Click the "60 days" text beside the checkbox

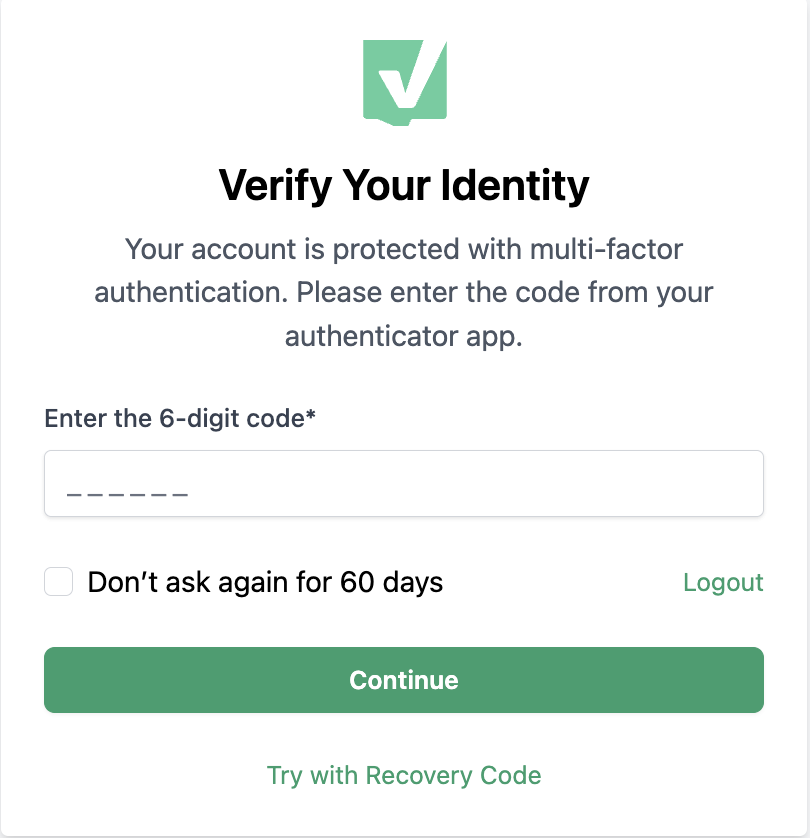click(391, 582)
